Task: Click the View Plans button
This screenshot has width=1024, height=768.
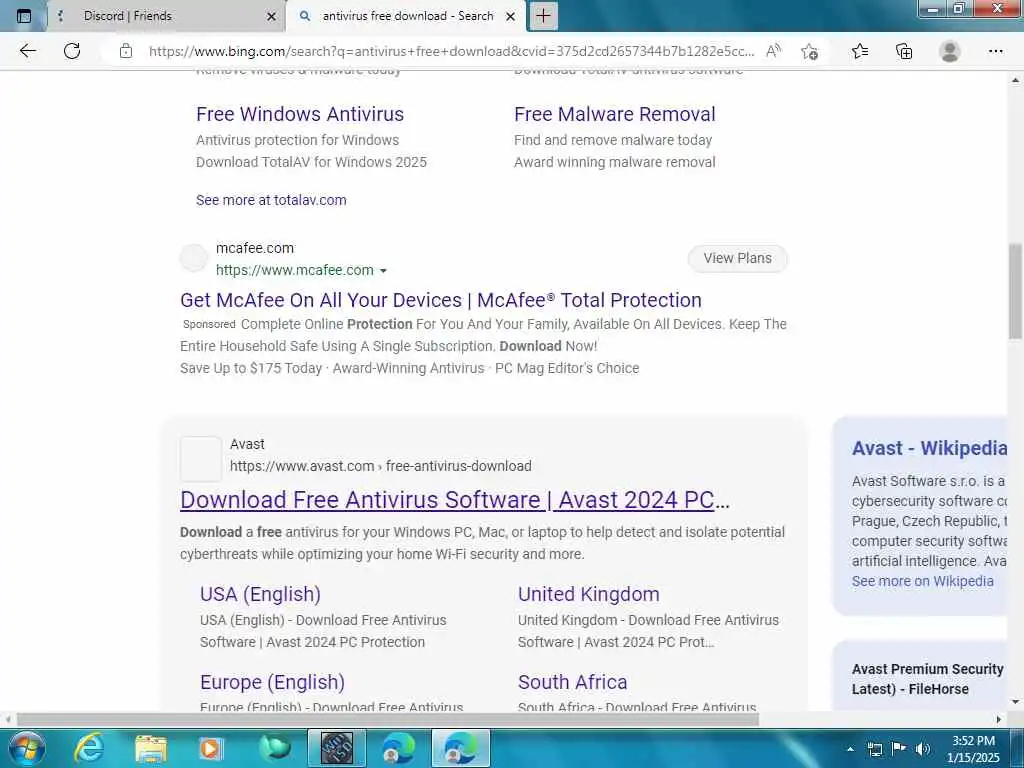Action: (737, 259)
